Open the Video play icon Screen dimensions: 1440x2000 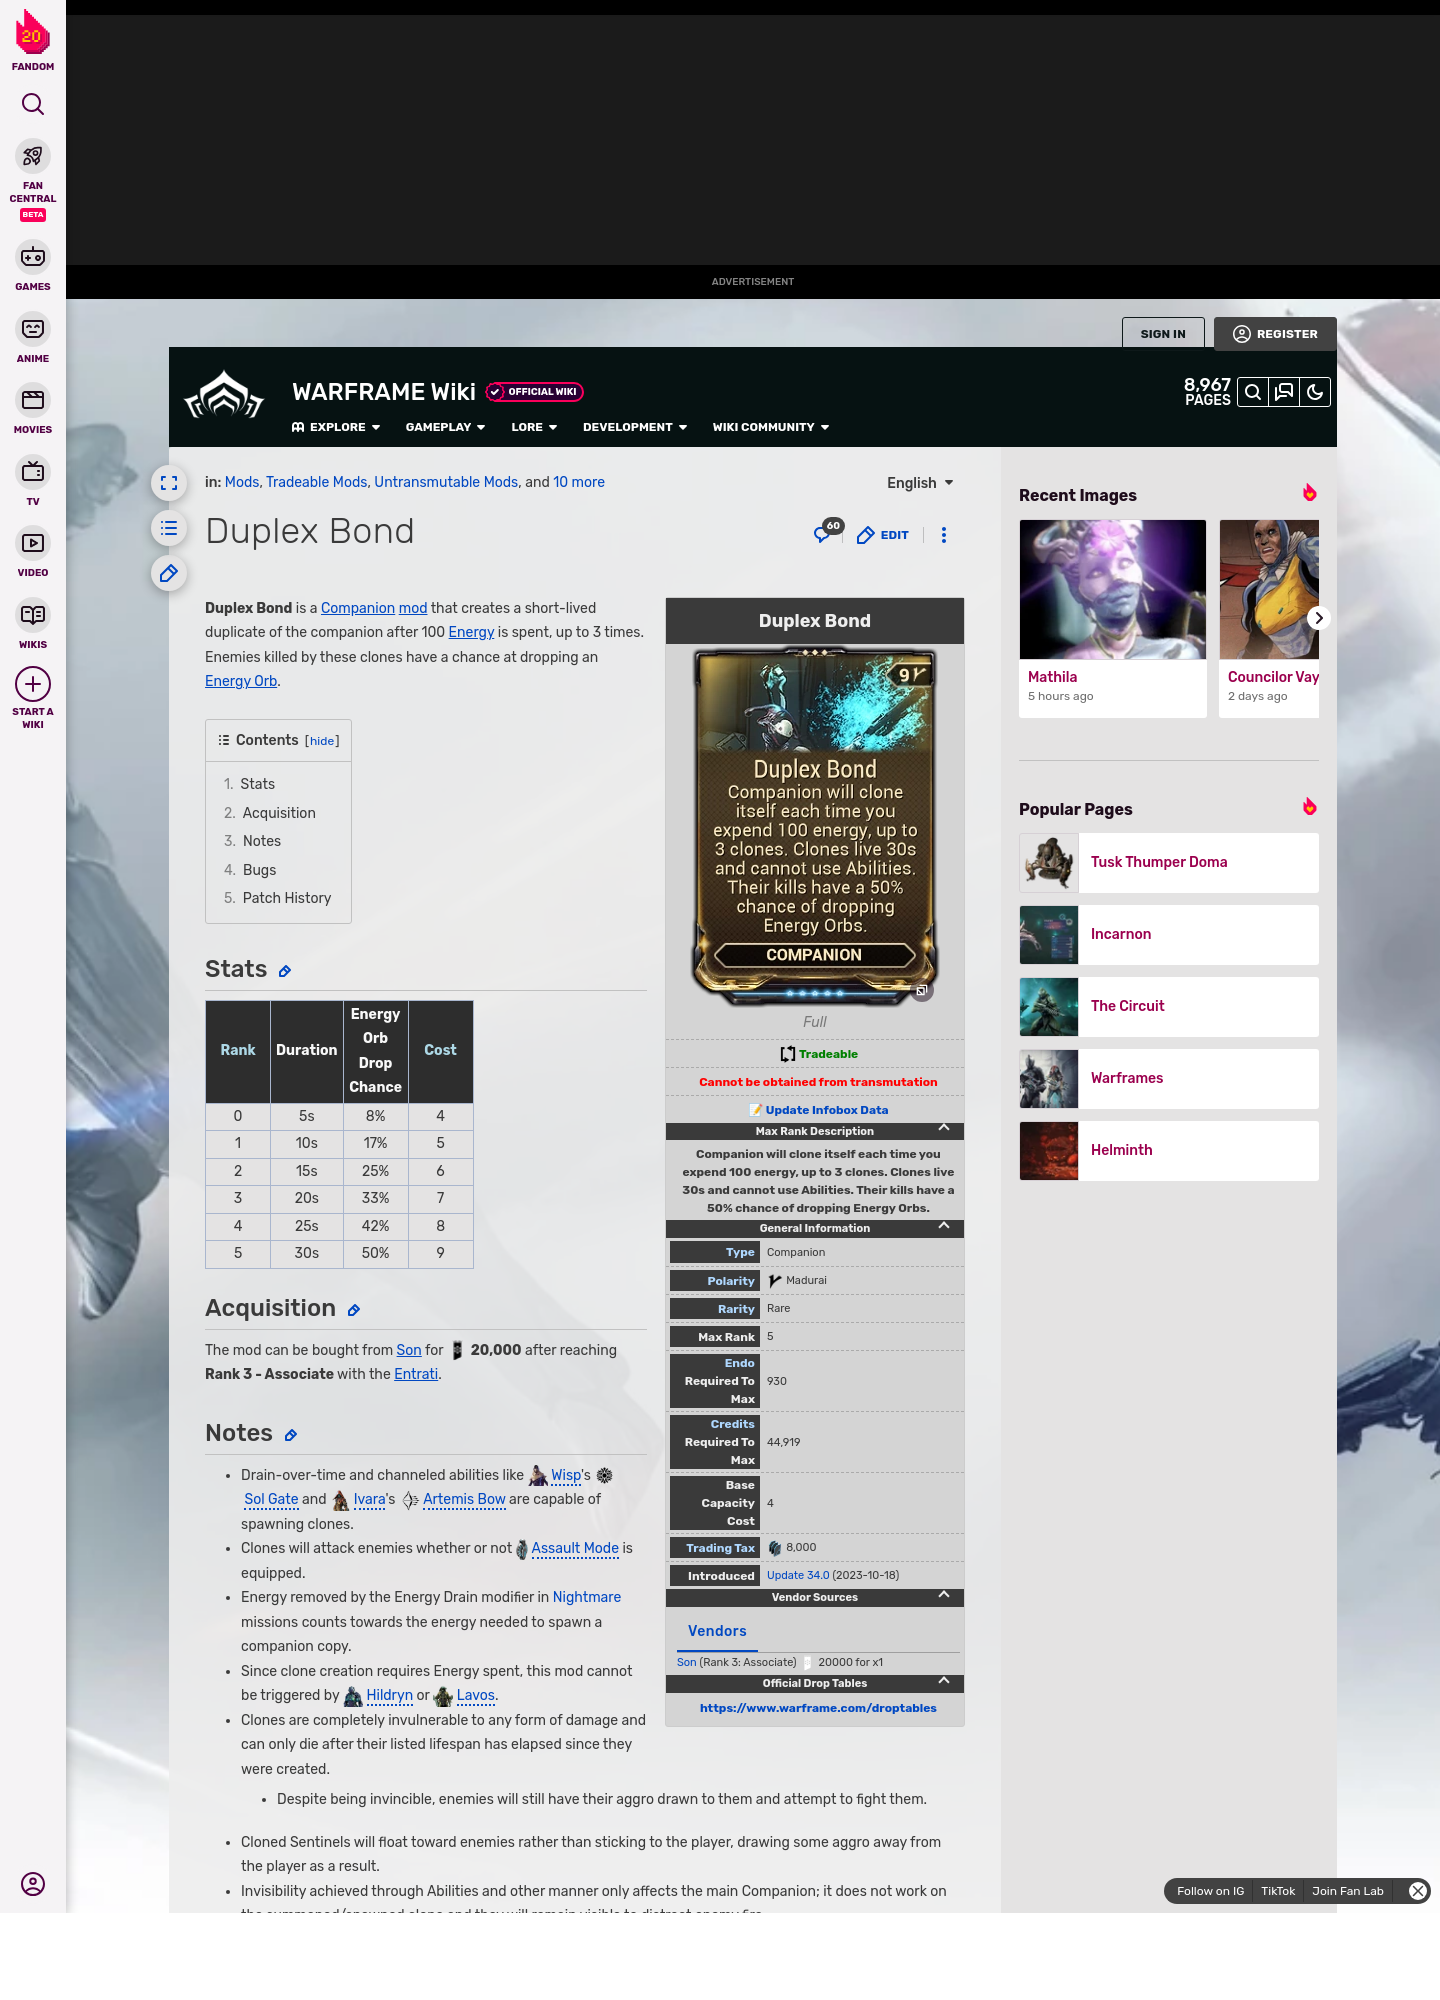(33, 543)
